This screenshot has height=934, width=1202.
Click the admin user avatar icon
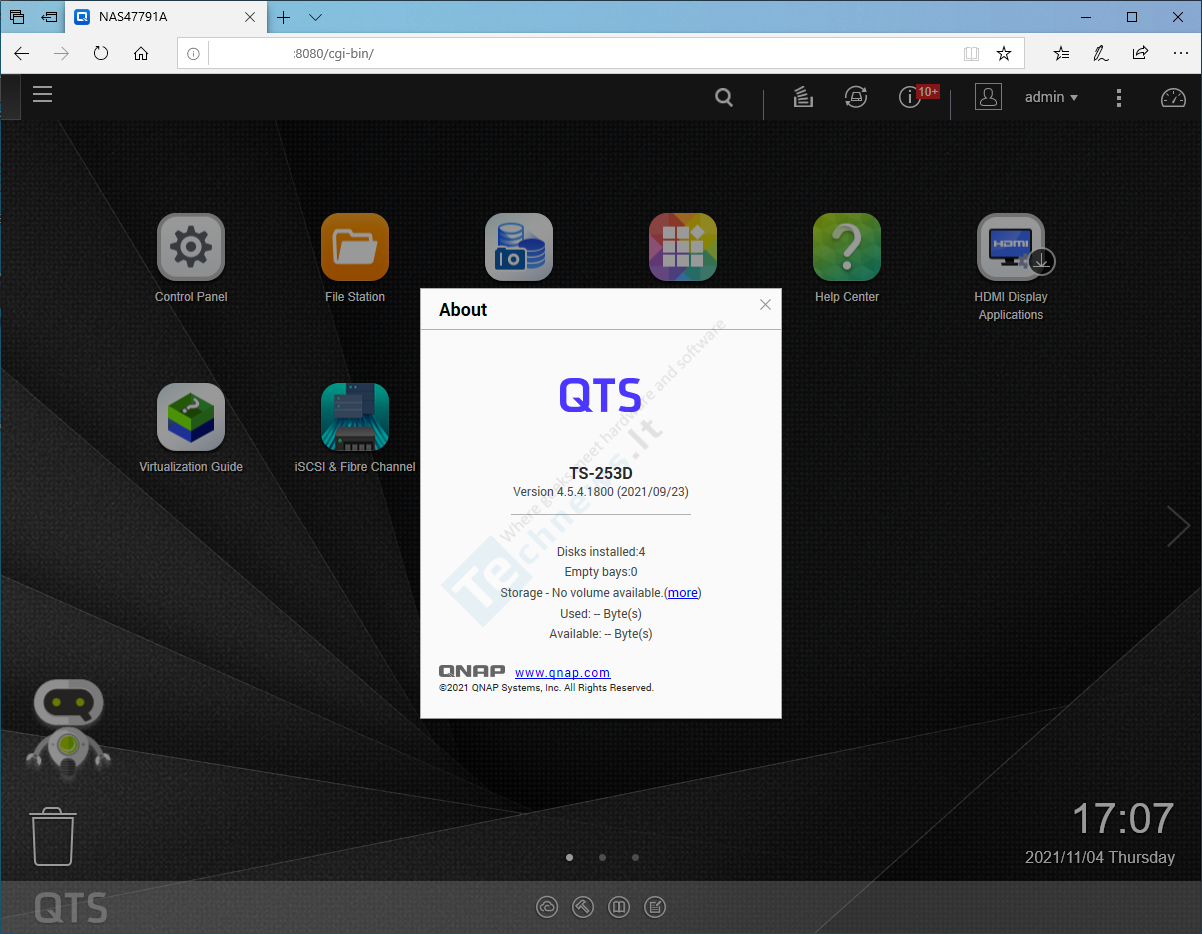(988, 97)
